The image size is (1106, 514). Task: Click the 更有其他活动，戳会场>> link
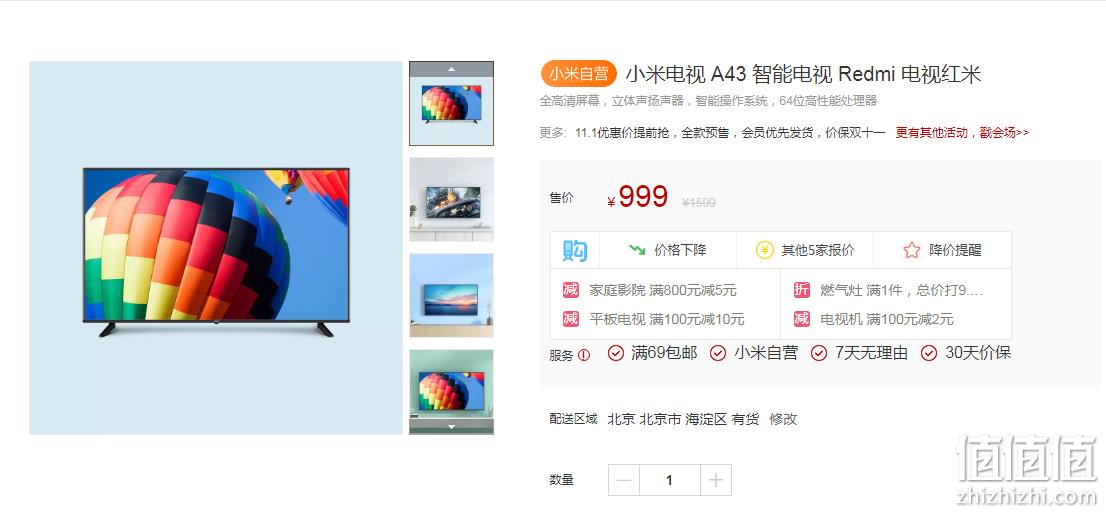pyautogui.click(x=962, y=132)
